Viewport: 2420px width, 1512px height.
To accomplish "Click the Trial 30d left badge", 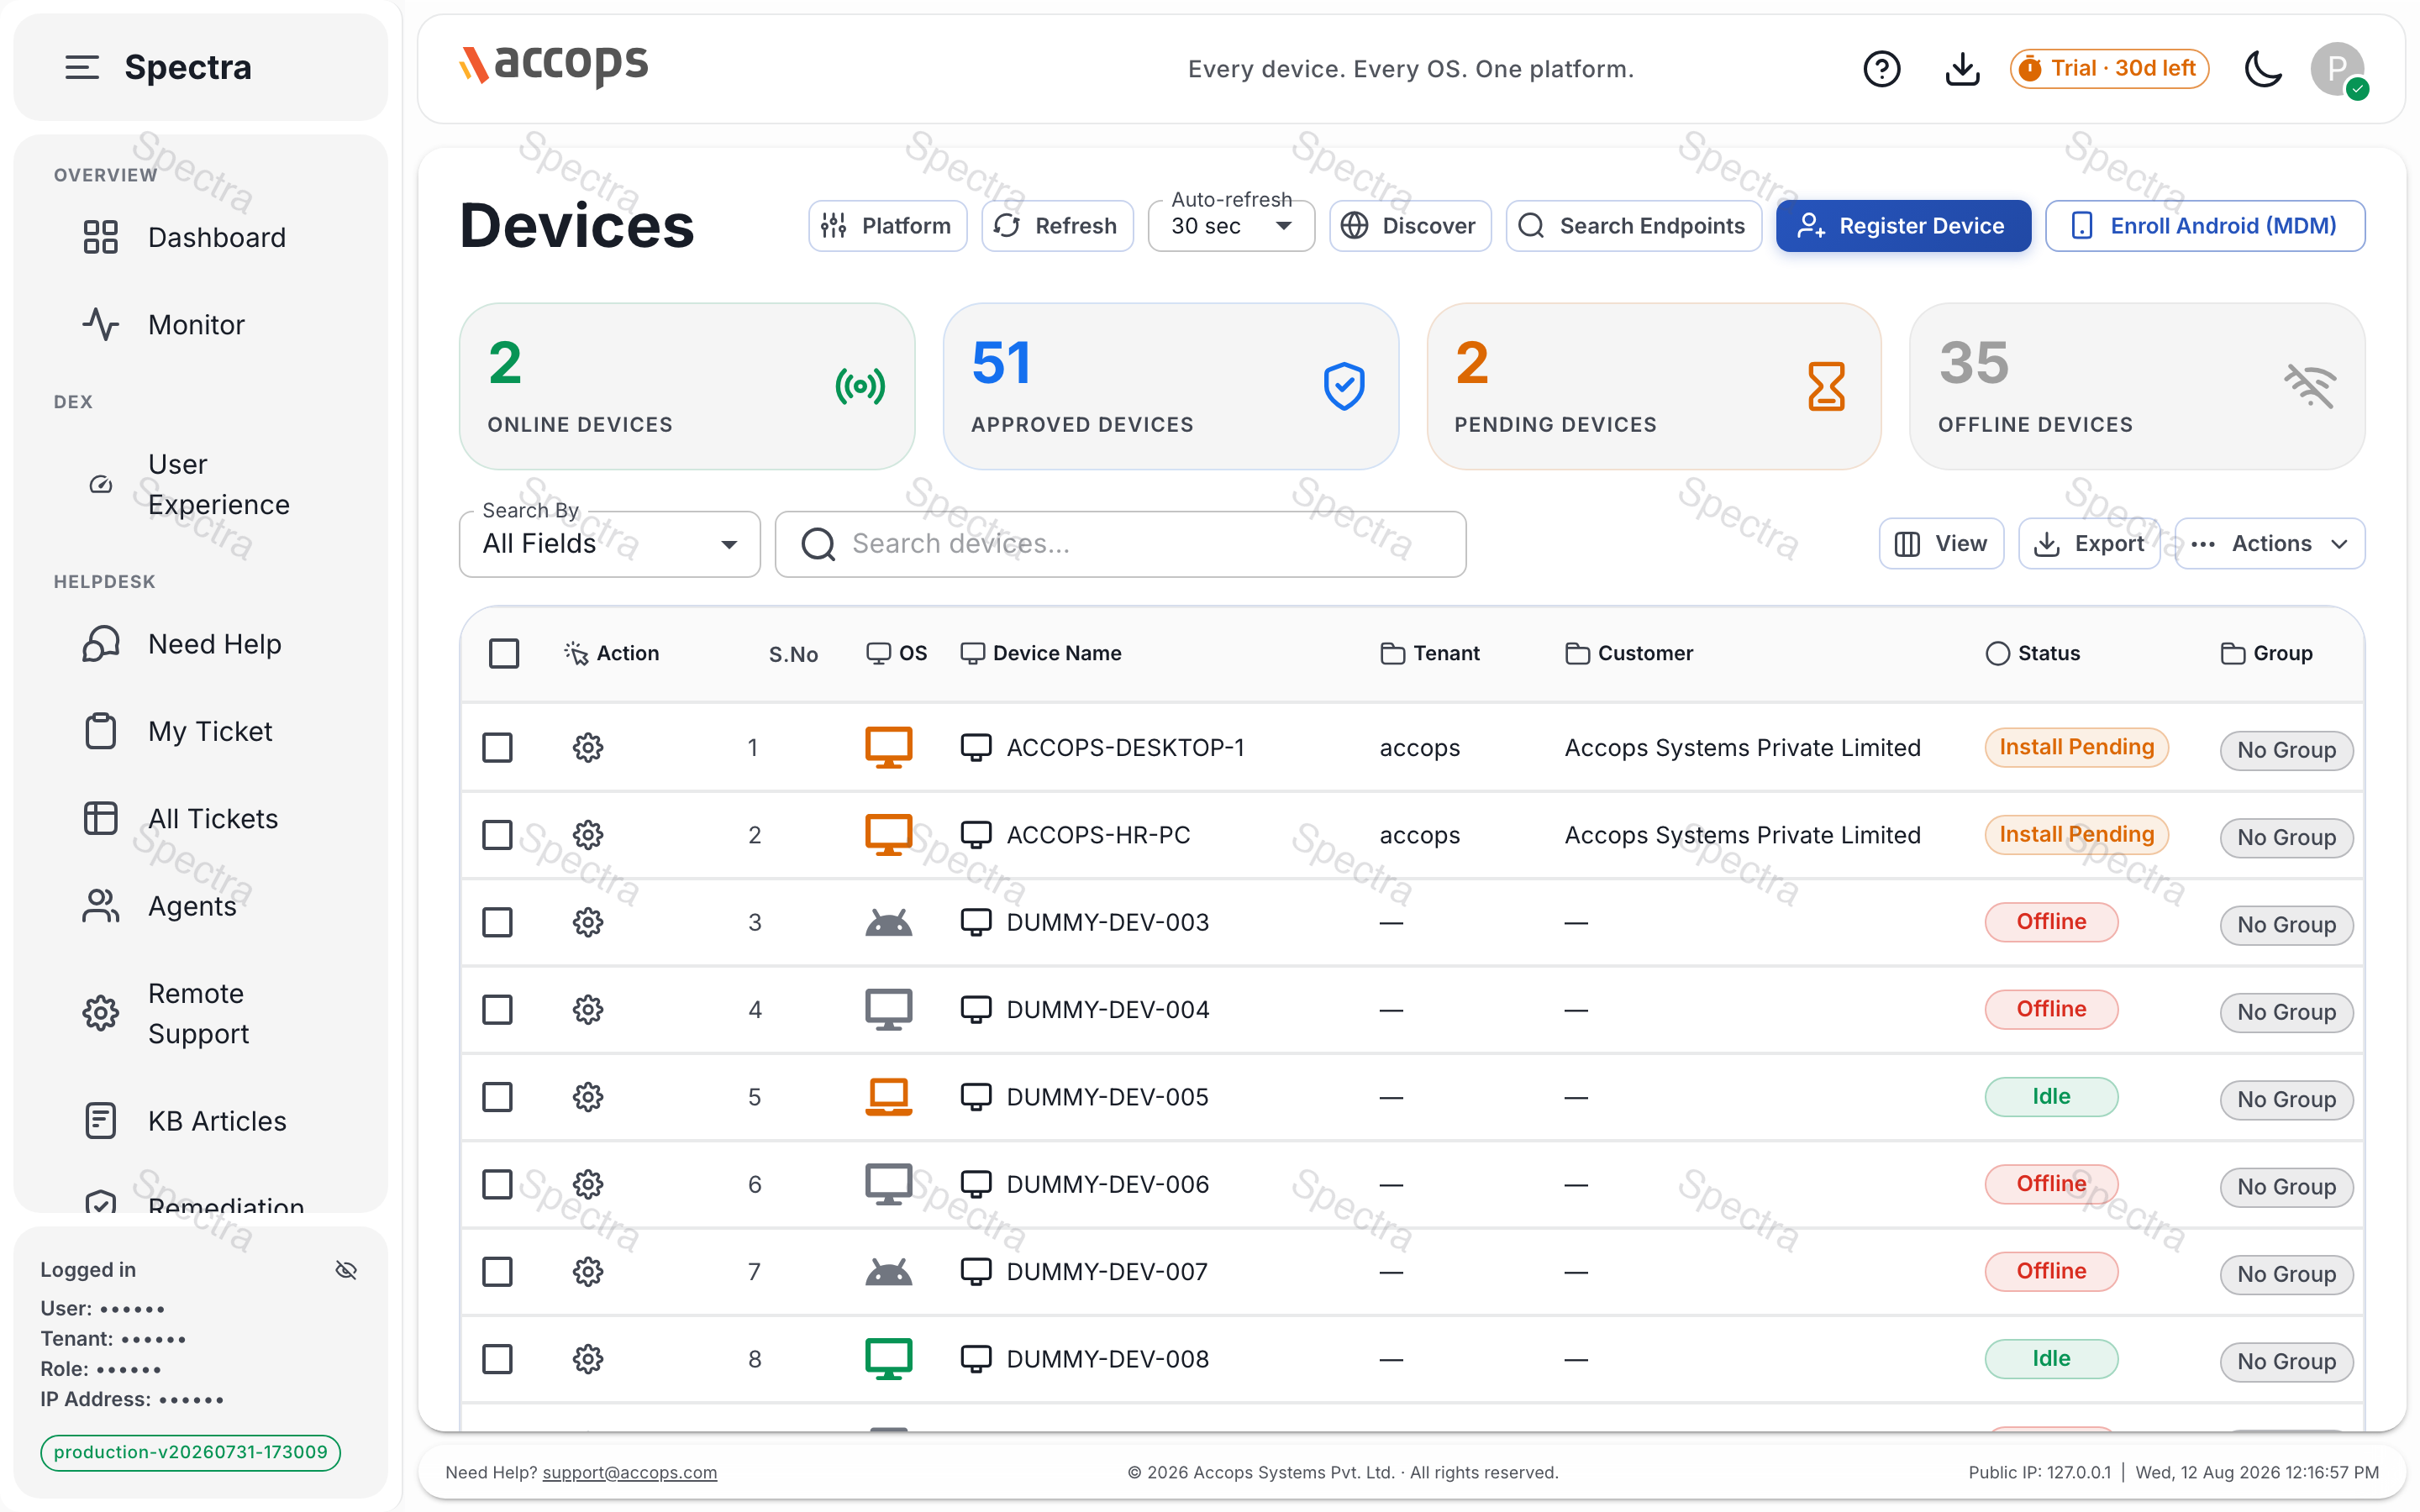I will pyautogui.click(x=2109, y=69).
